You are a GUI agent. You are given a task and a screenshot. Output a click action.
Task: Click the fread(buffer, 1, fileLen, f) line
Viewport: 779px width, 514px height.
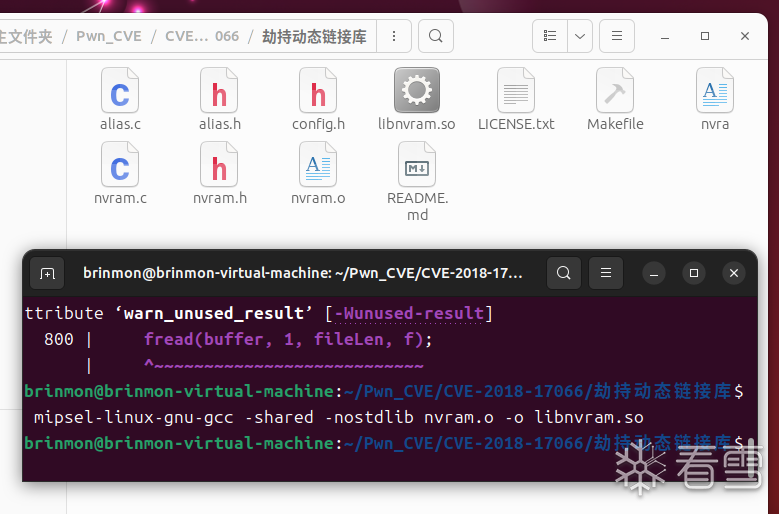(x=288, y=340)
